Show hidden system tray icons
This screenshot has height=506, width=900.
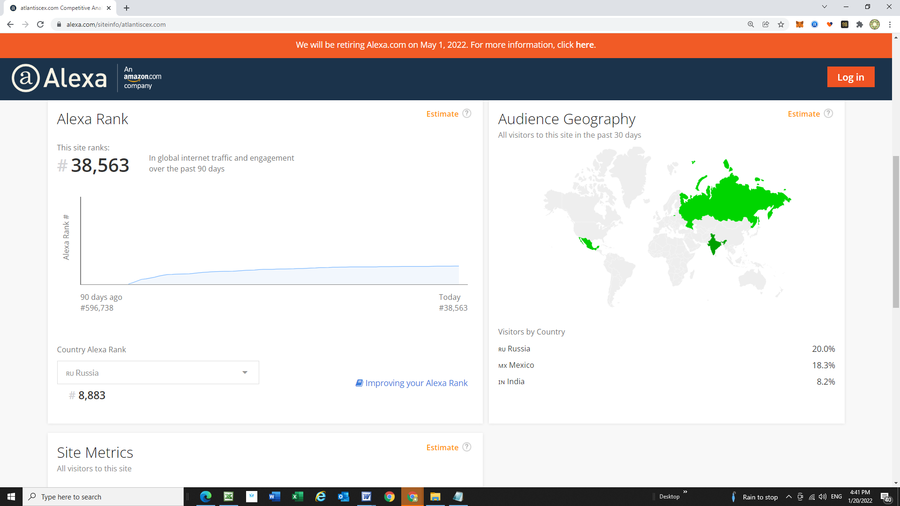pos(788,496)
